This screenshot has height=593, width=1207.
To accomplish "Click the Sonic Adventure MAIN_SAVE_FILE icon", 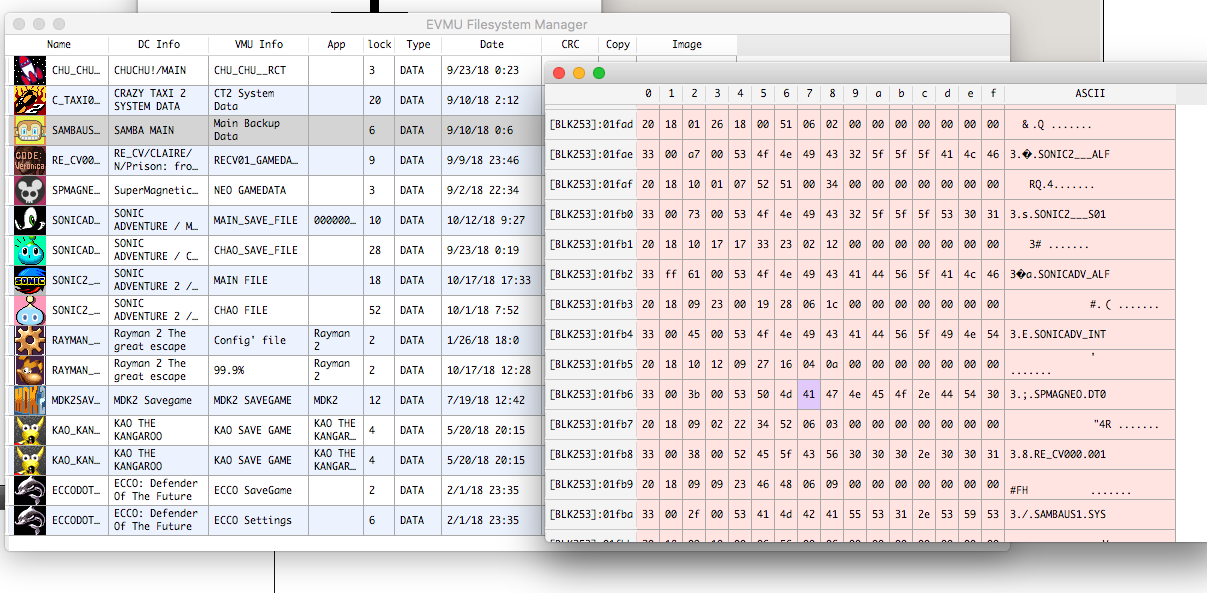I will click(30, 220).
